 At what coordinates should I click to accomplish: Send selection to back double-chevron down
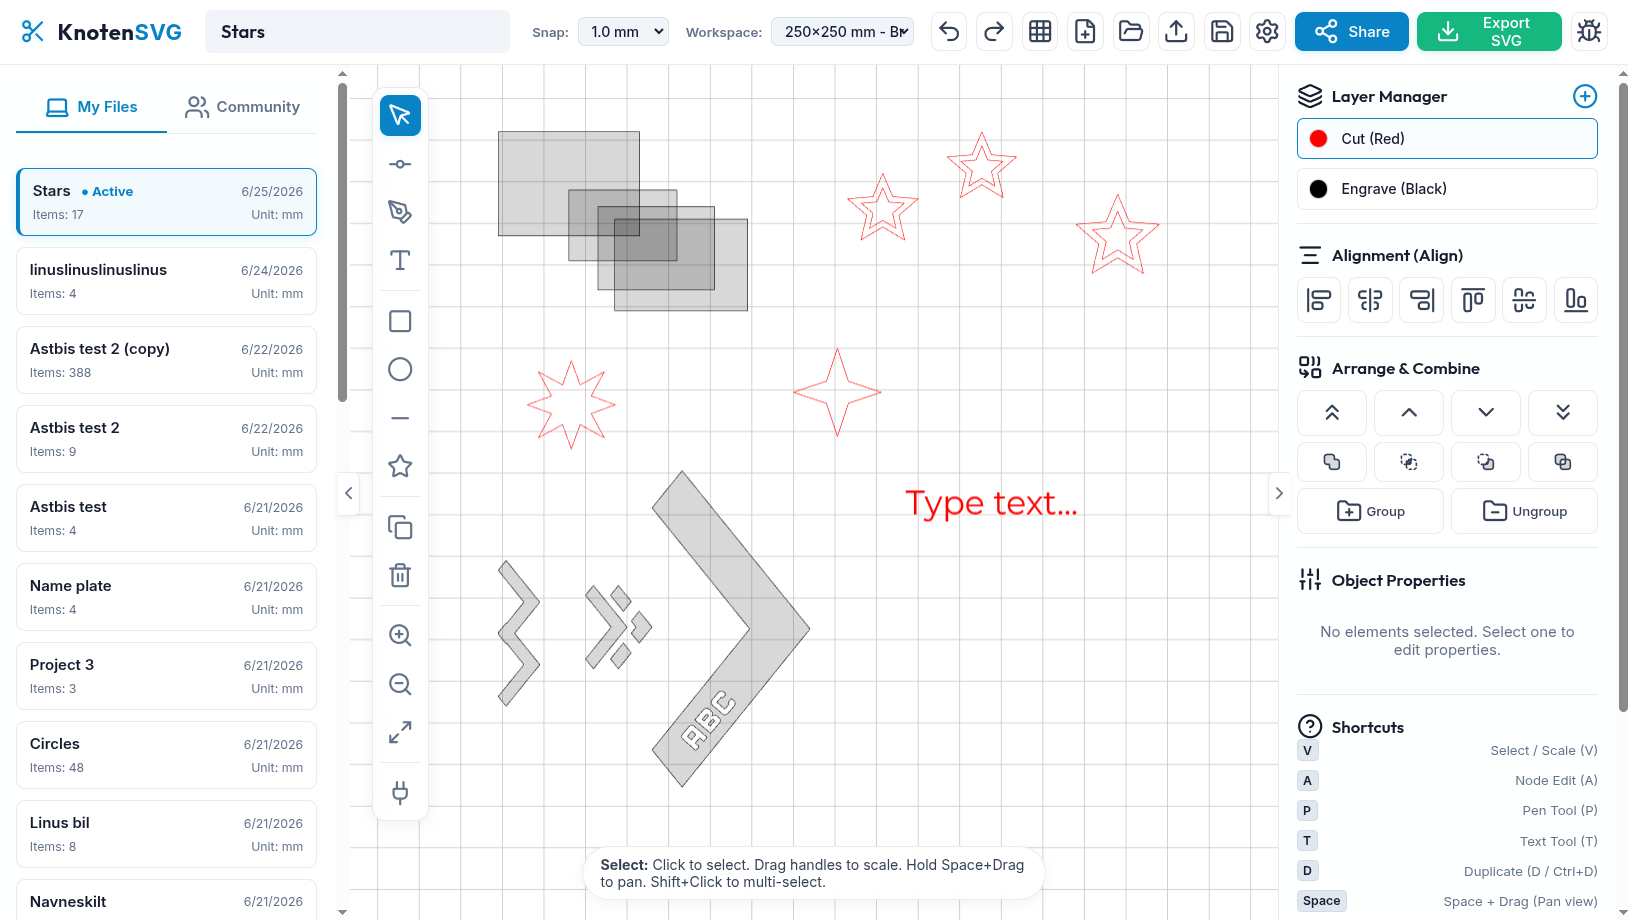[x=1563, y=413]
